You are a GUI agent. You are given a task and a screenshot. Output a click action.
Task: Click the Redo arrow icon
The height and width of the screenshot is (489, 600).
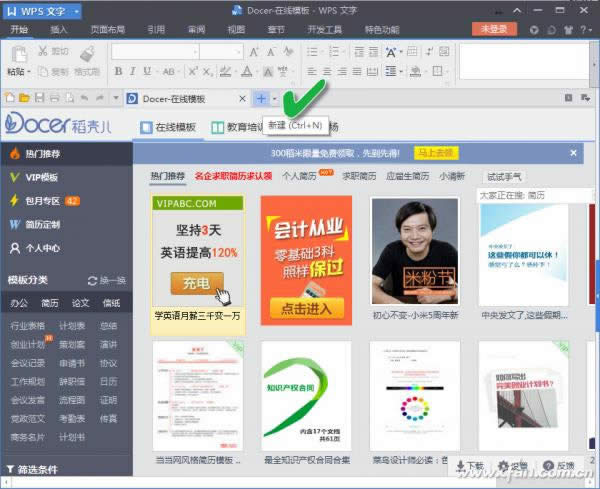point(99,98)
